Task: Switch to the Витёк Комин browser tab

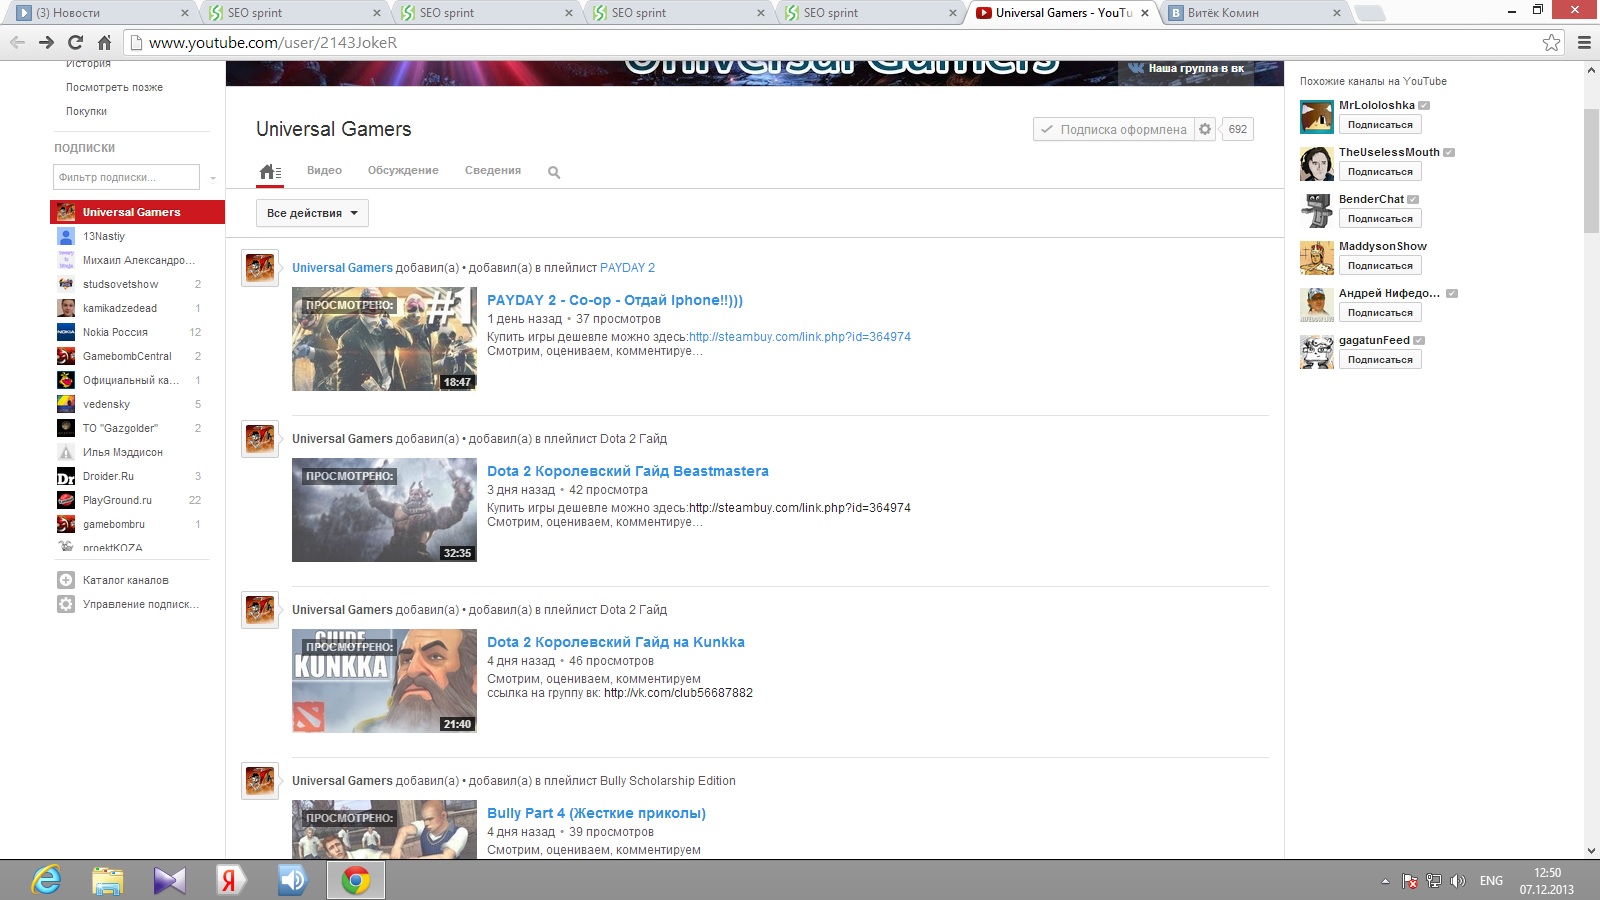Action: 1255,13
